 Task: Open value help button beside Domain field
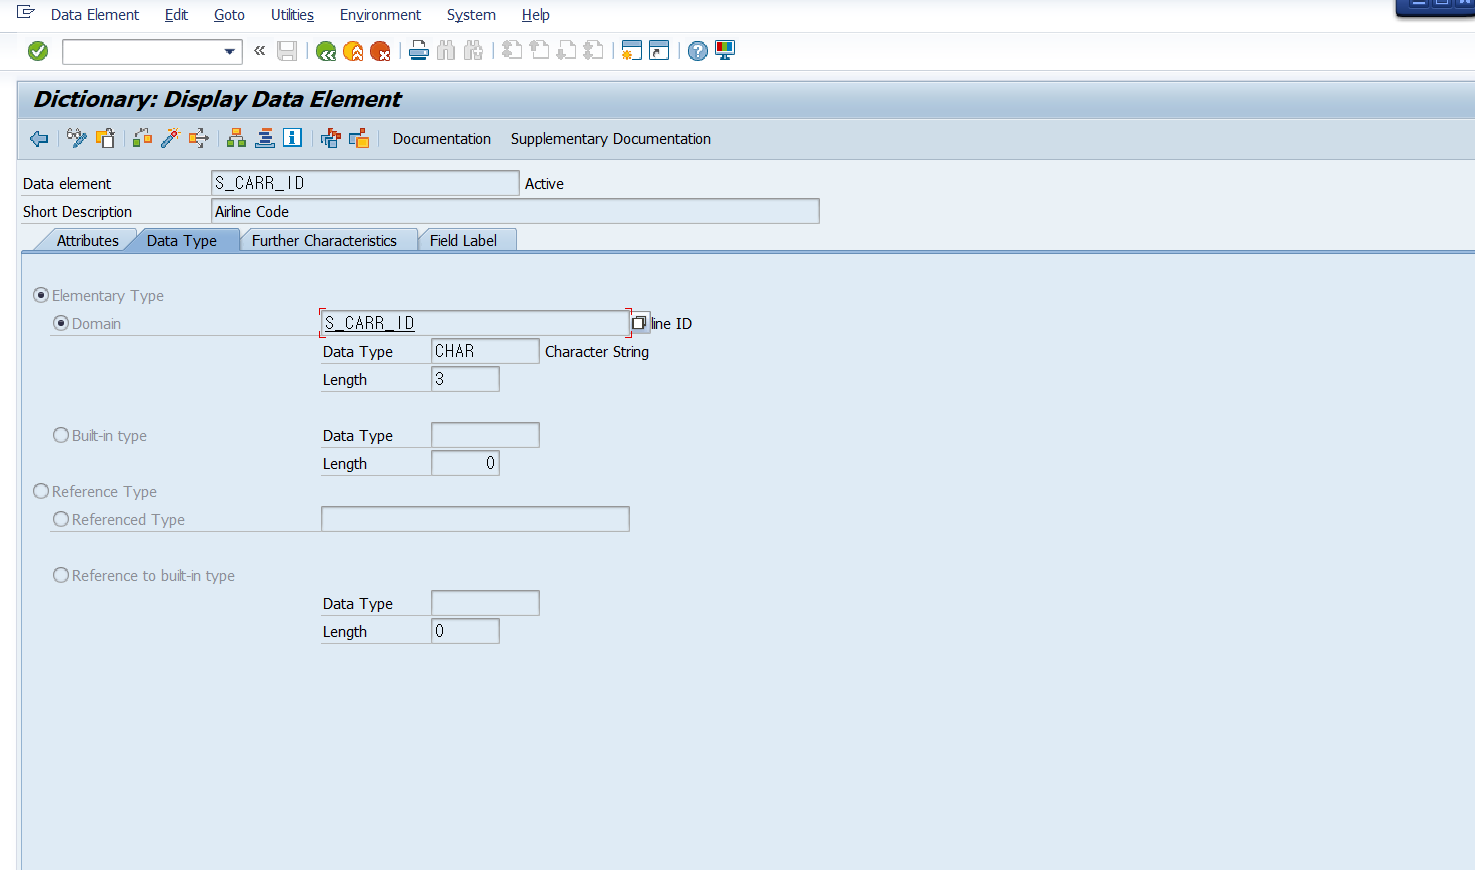coord(639,323)
